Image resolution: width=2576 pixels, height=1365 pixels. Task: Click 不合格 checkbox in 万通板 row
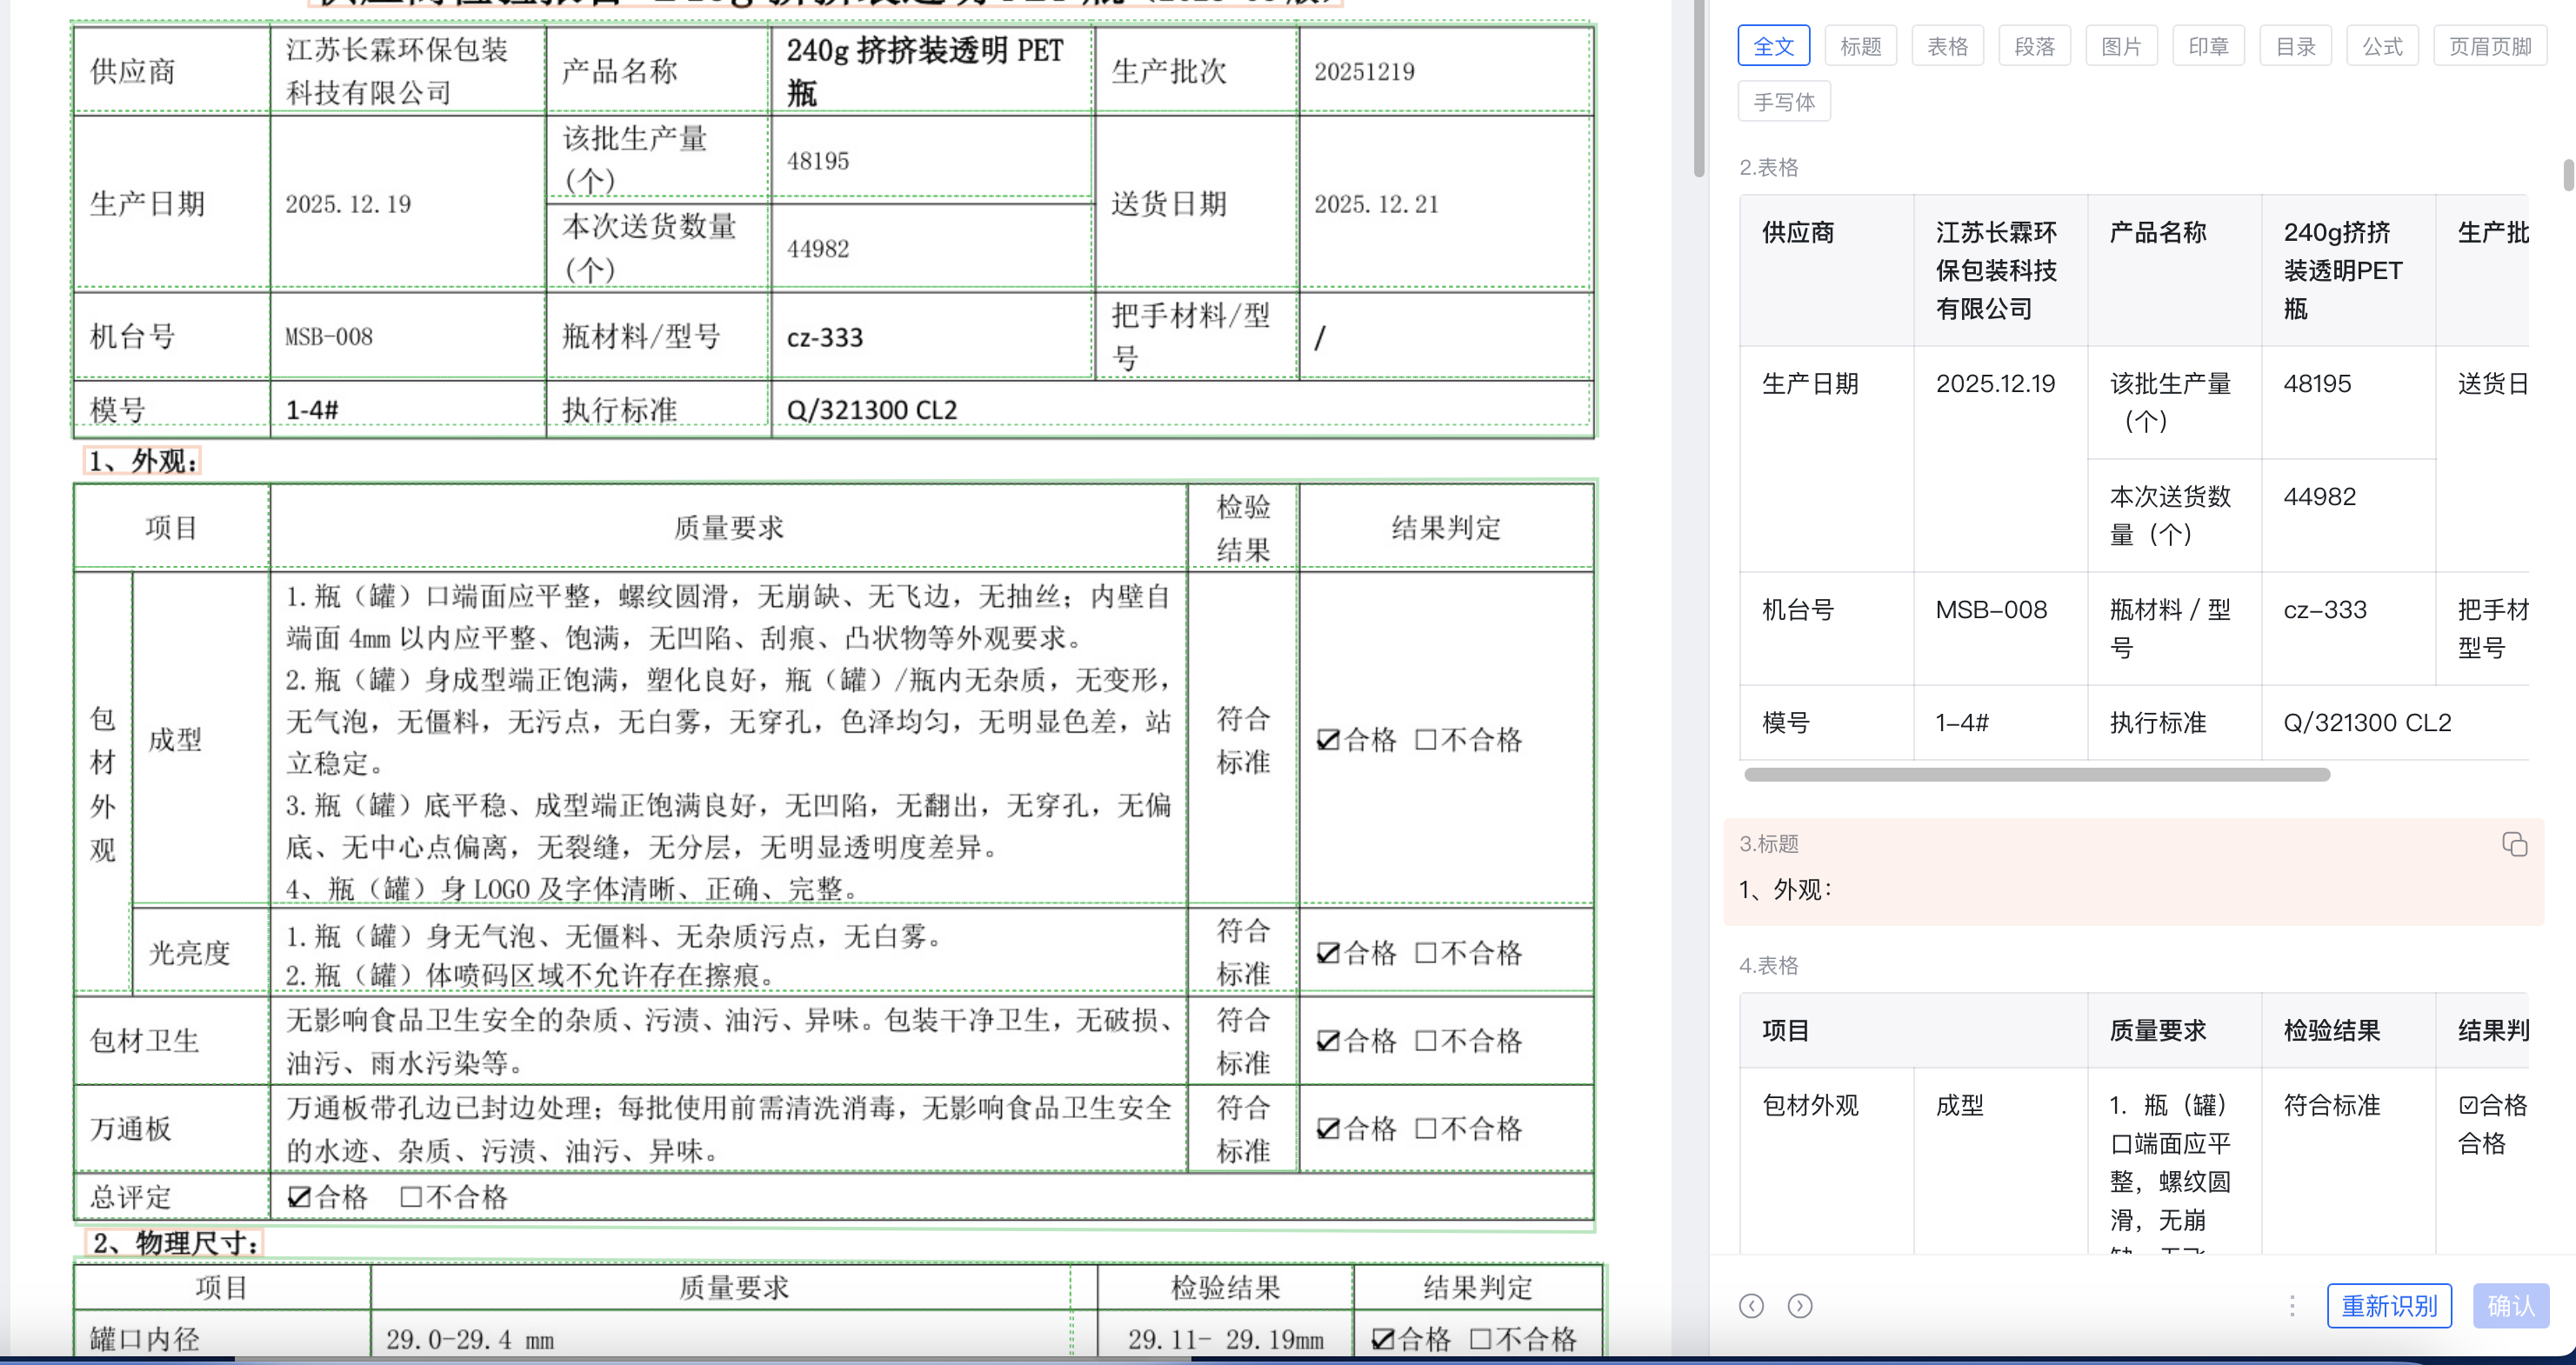pos(1426,1129)
